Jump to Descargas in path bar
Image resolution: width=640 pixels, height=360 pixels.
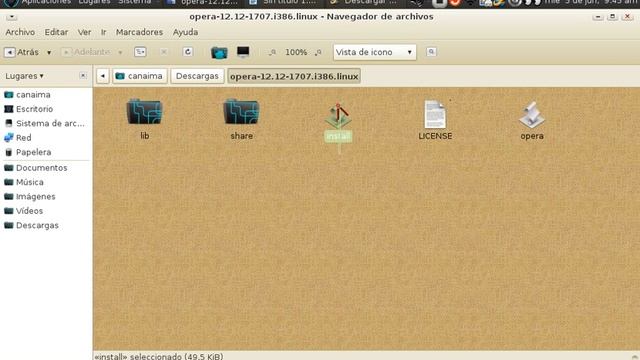click(197, 76)
